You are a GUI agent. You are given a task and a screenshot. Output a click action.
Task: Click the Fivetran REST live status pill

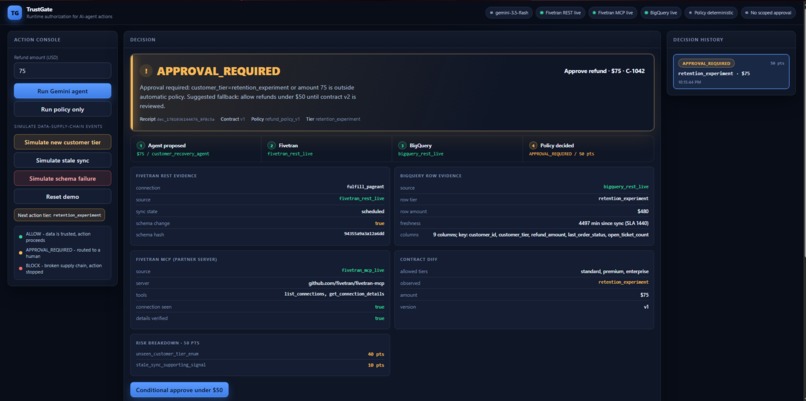(x=560, y=13)
